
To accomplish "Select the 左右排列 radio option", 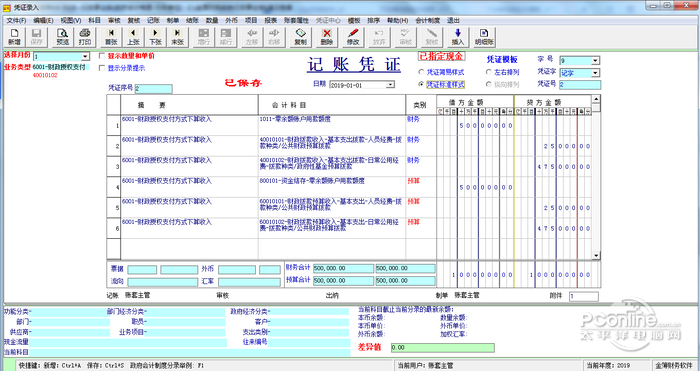I will [x=488, y=72].
